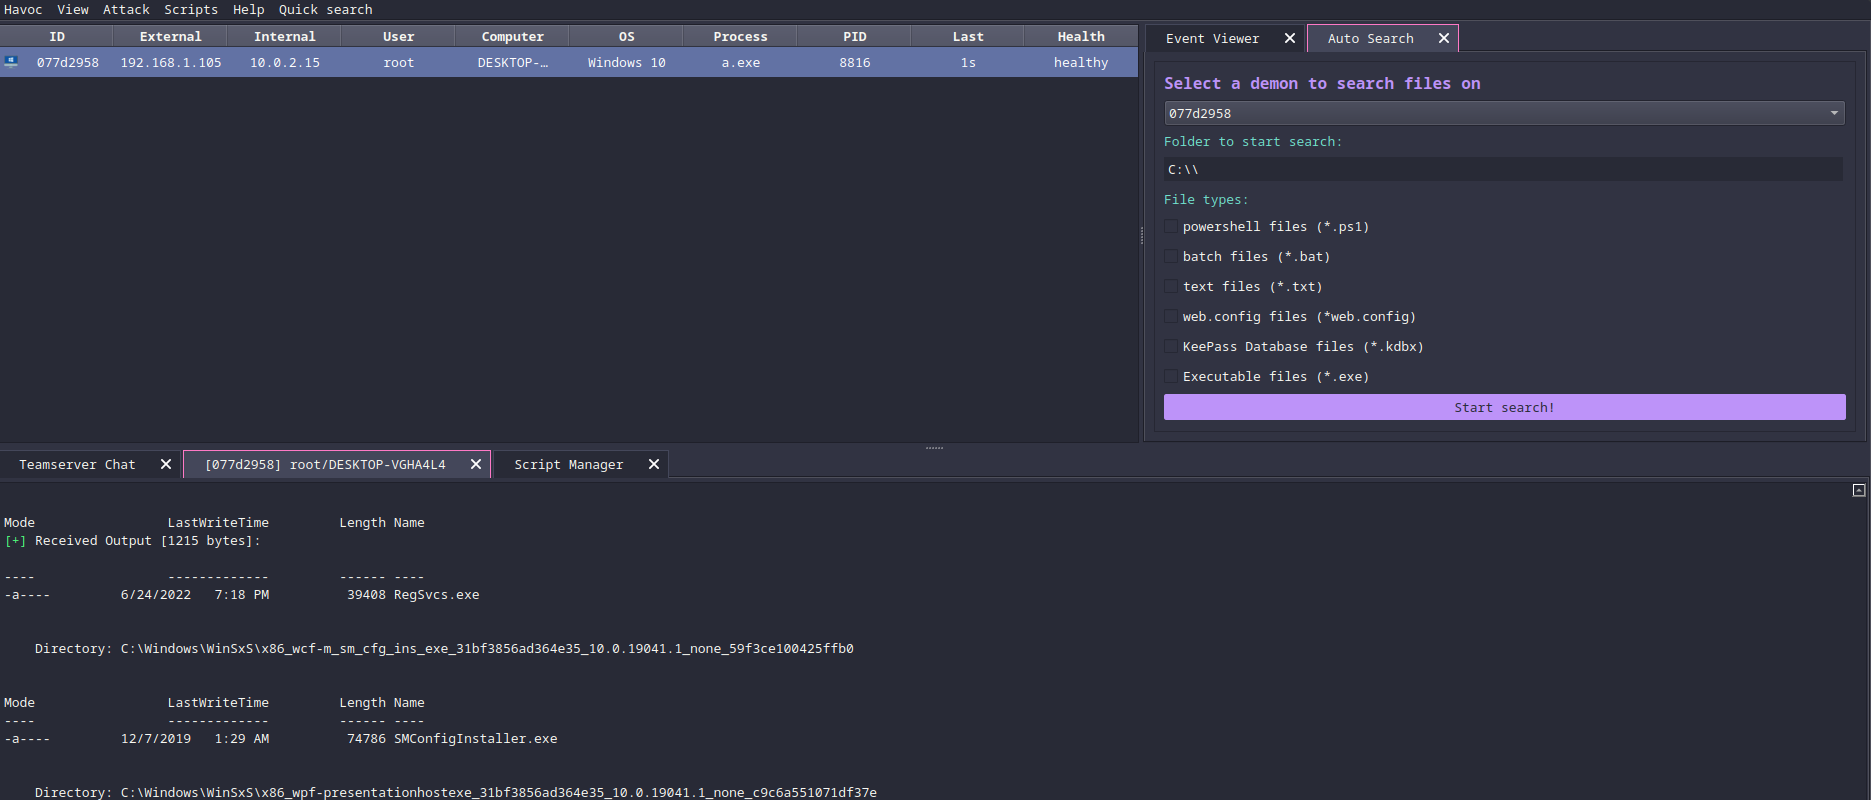This screenshot has height=800, width=1871.
Task: Open the Attack menu
Action: tap(126, 10)
